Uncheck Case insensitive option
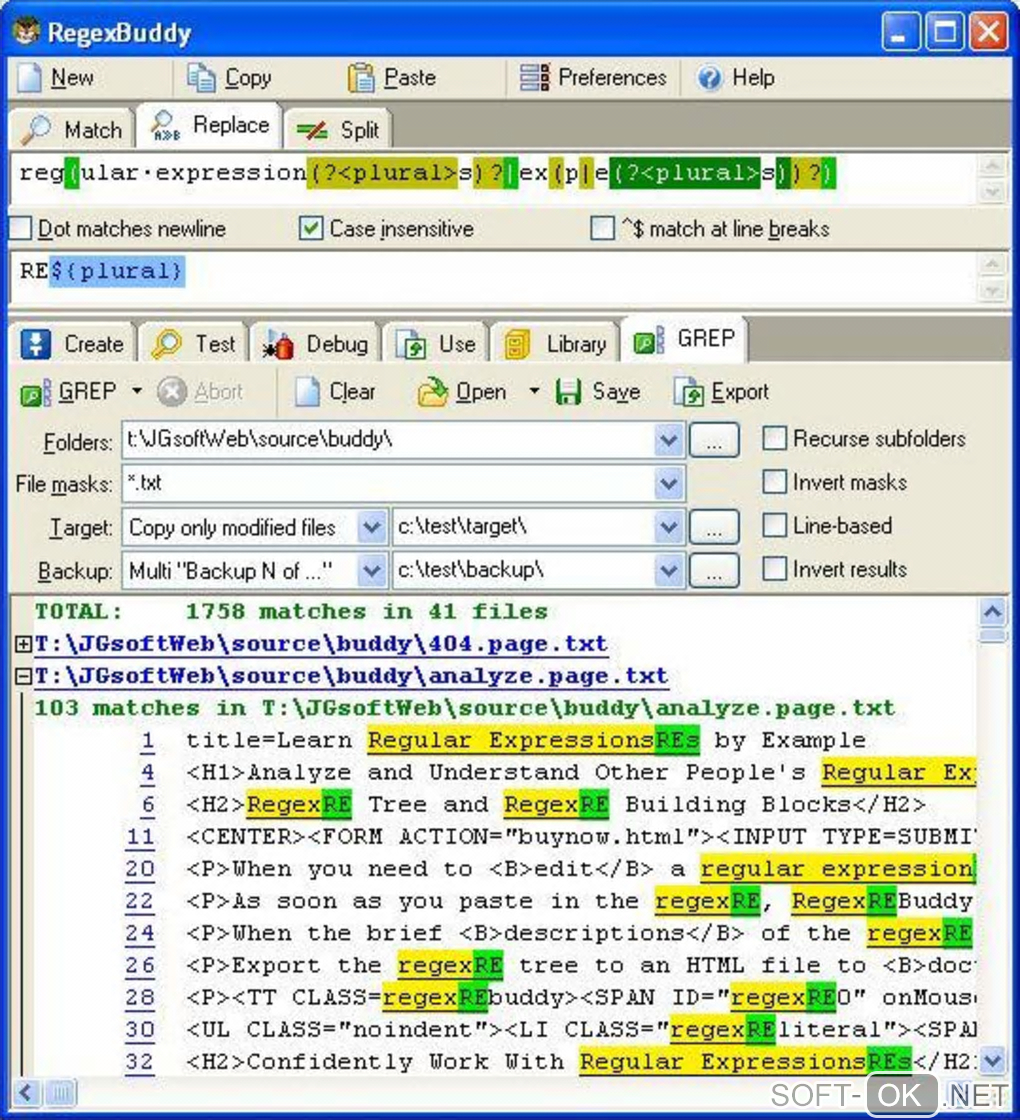Image resolution: width=1020 pixels, height=1120 pixels. tap(311, 229)
